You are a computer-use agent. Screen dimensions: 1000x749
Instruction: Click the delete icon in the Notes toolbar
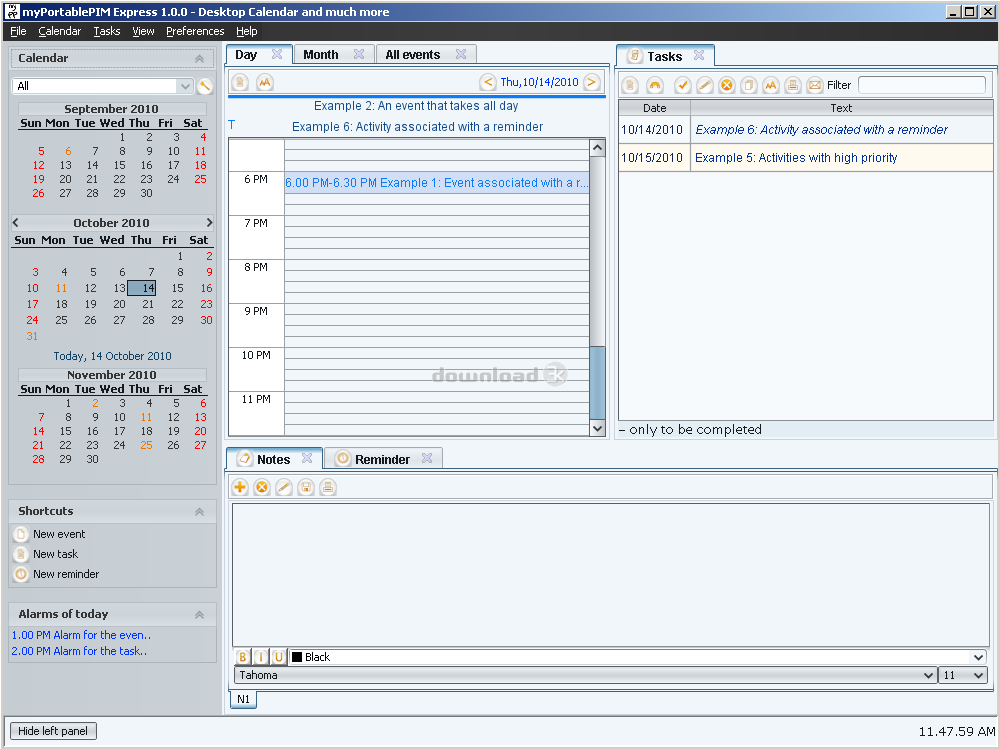pos(261,487)
